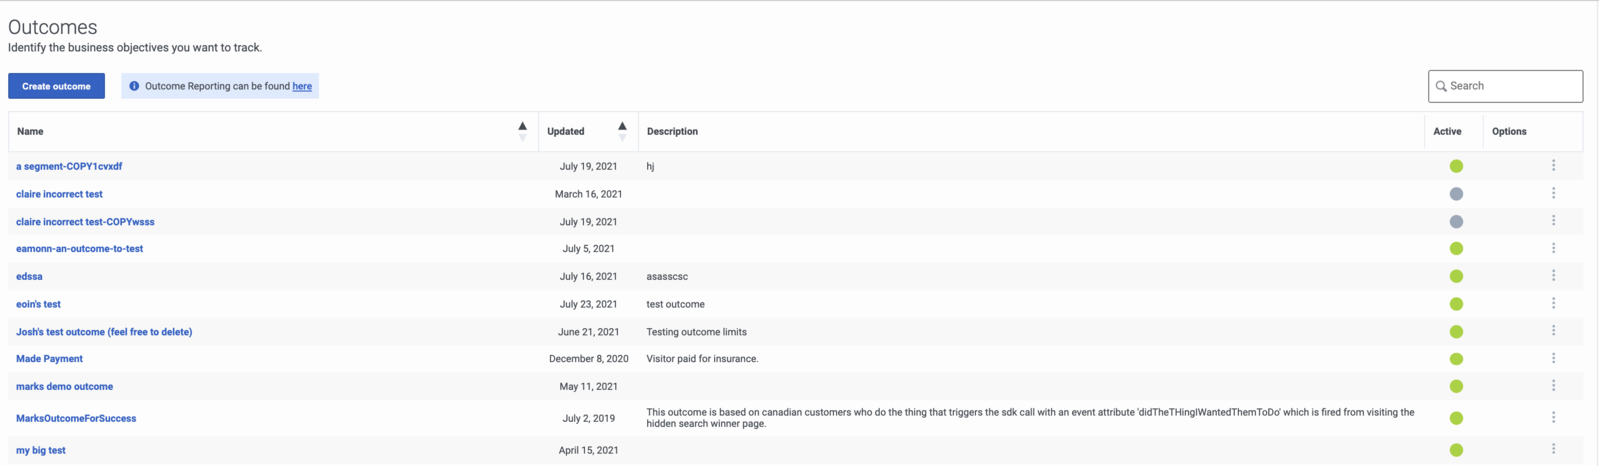Sort table by Name column arrow
The image size is (1599, 466).
522,131
